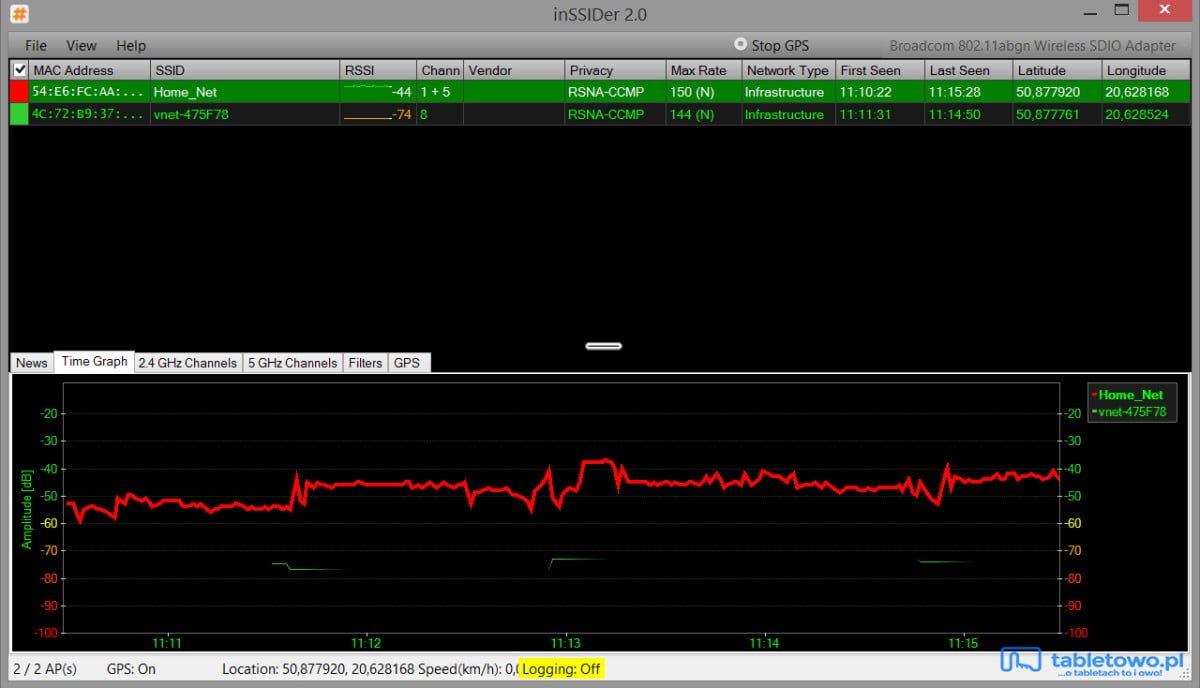This screenshot has width=1200, height=688.
Task: Sort by the Privacy column header
Action: point(616,70)
